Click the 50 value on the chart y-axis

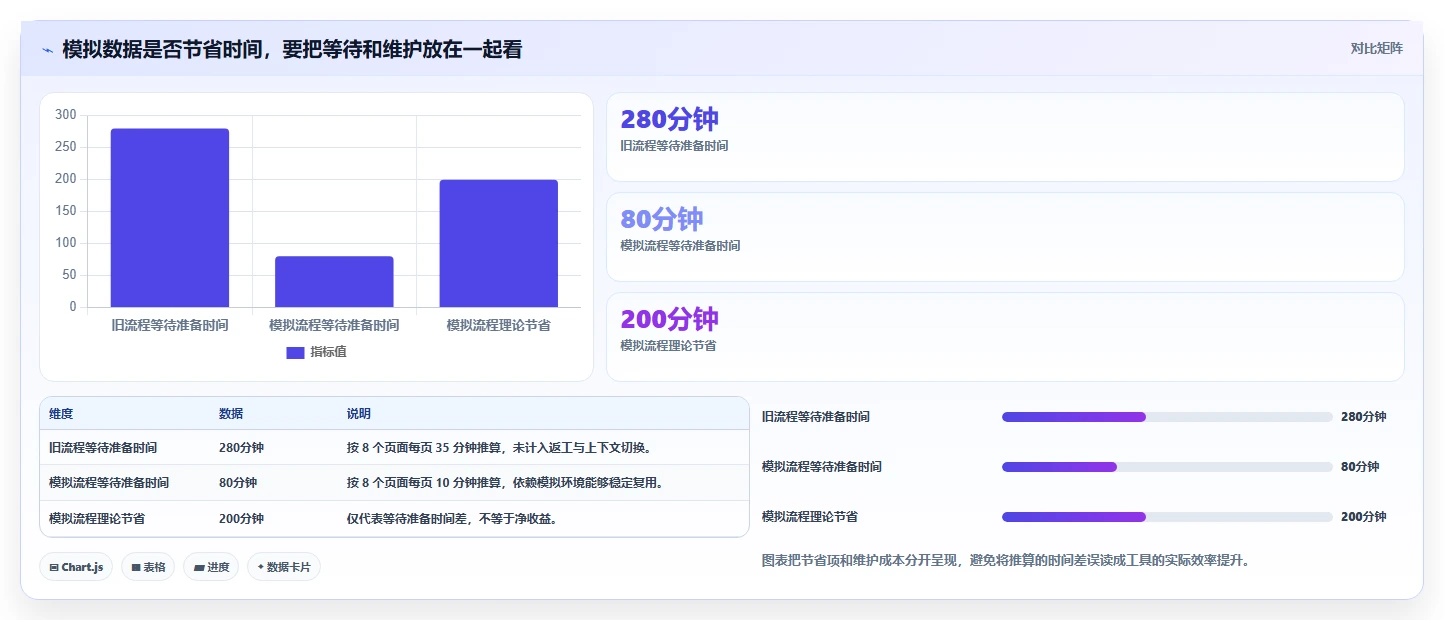point(69,275)
